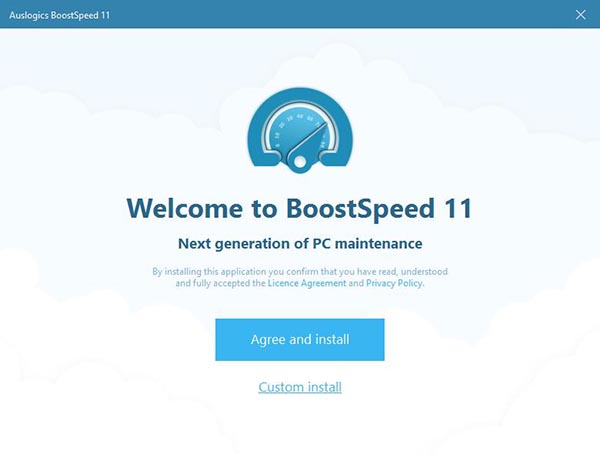Viewport: 600px width, 454px height.
Task: Click the 'Welcome to BoostSpeed 11' heading
Action: (x=300, y=209)
